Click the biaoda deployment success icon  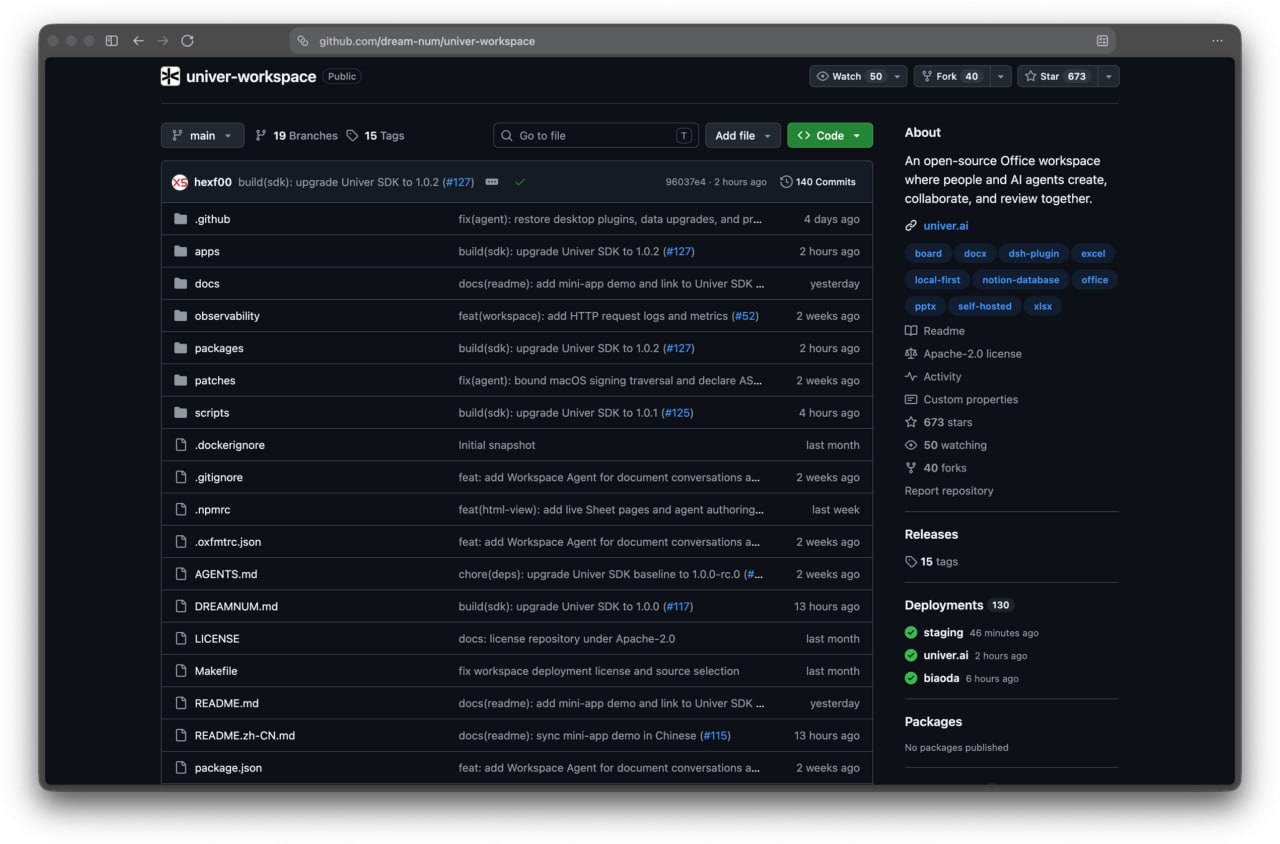pos(911,678)
